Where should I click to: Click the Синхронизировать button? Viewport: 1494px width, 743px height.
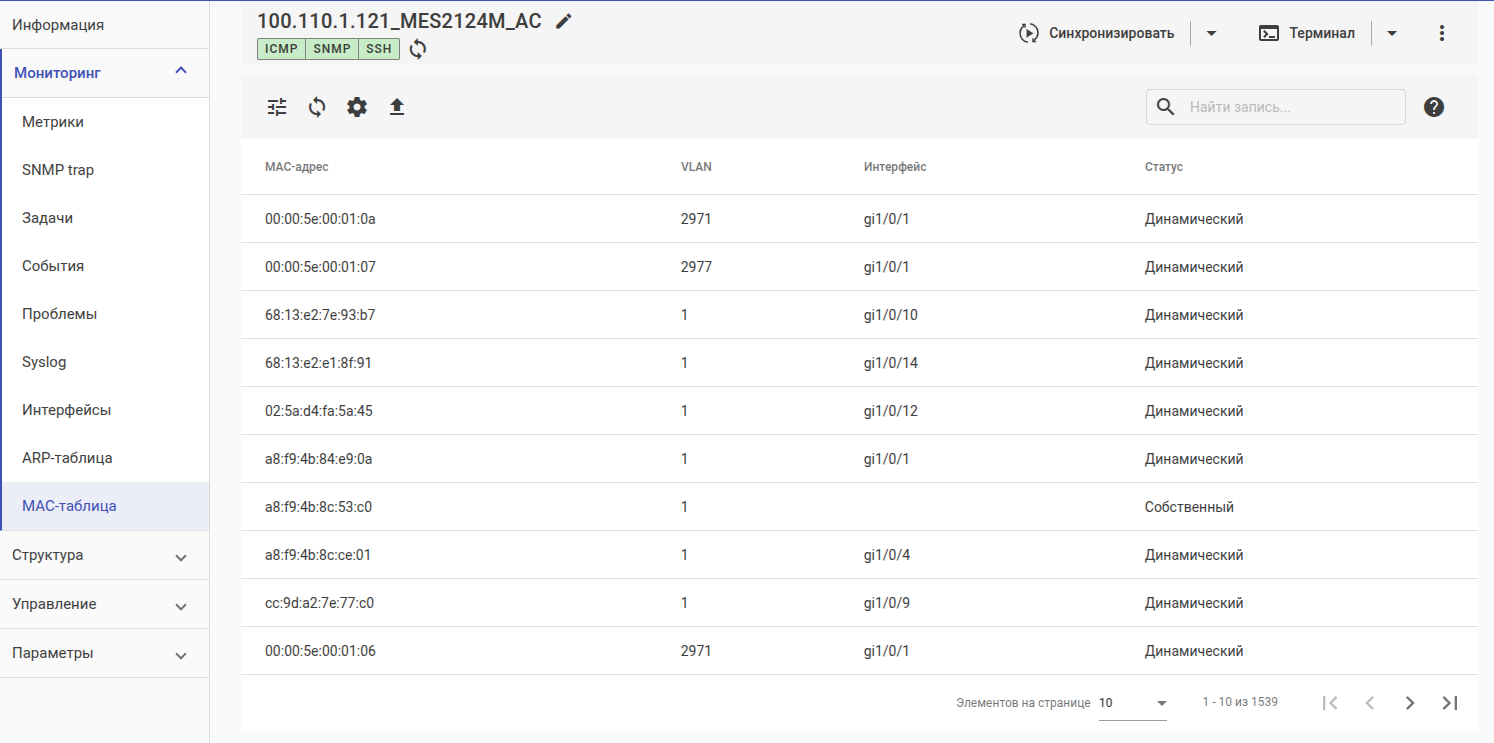[x=1097, y=33]
